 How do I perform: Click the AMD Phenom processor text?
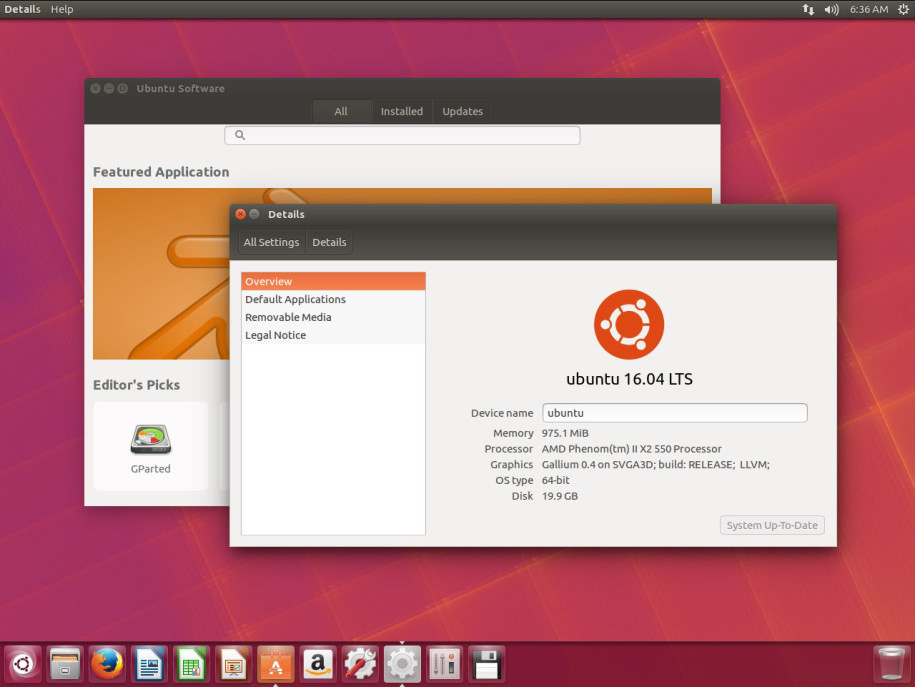(631, 449)
